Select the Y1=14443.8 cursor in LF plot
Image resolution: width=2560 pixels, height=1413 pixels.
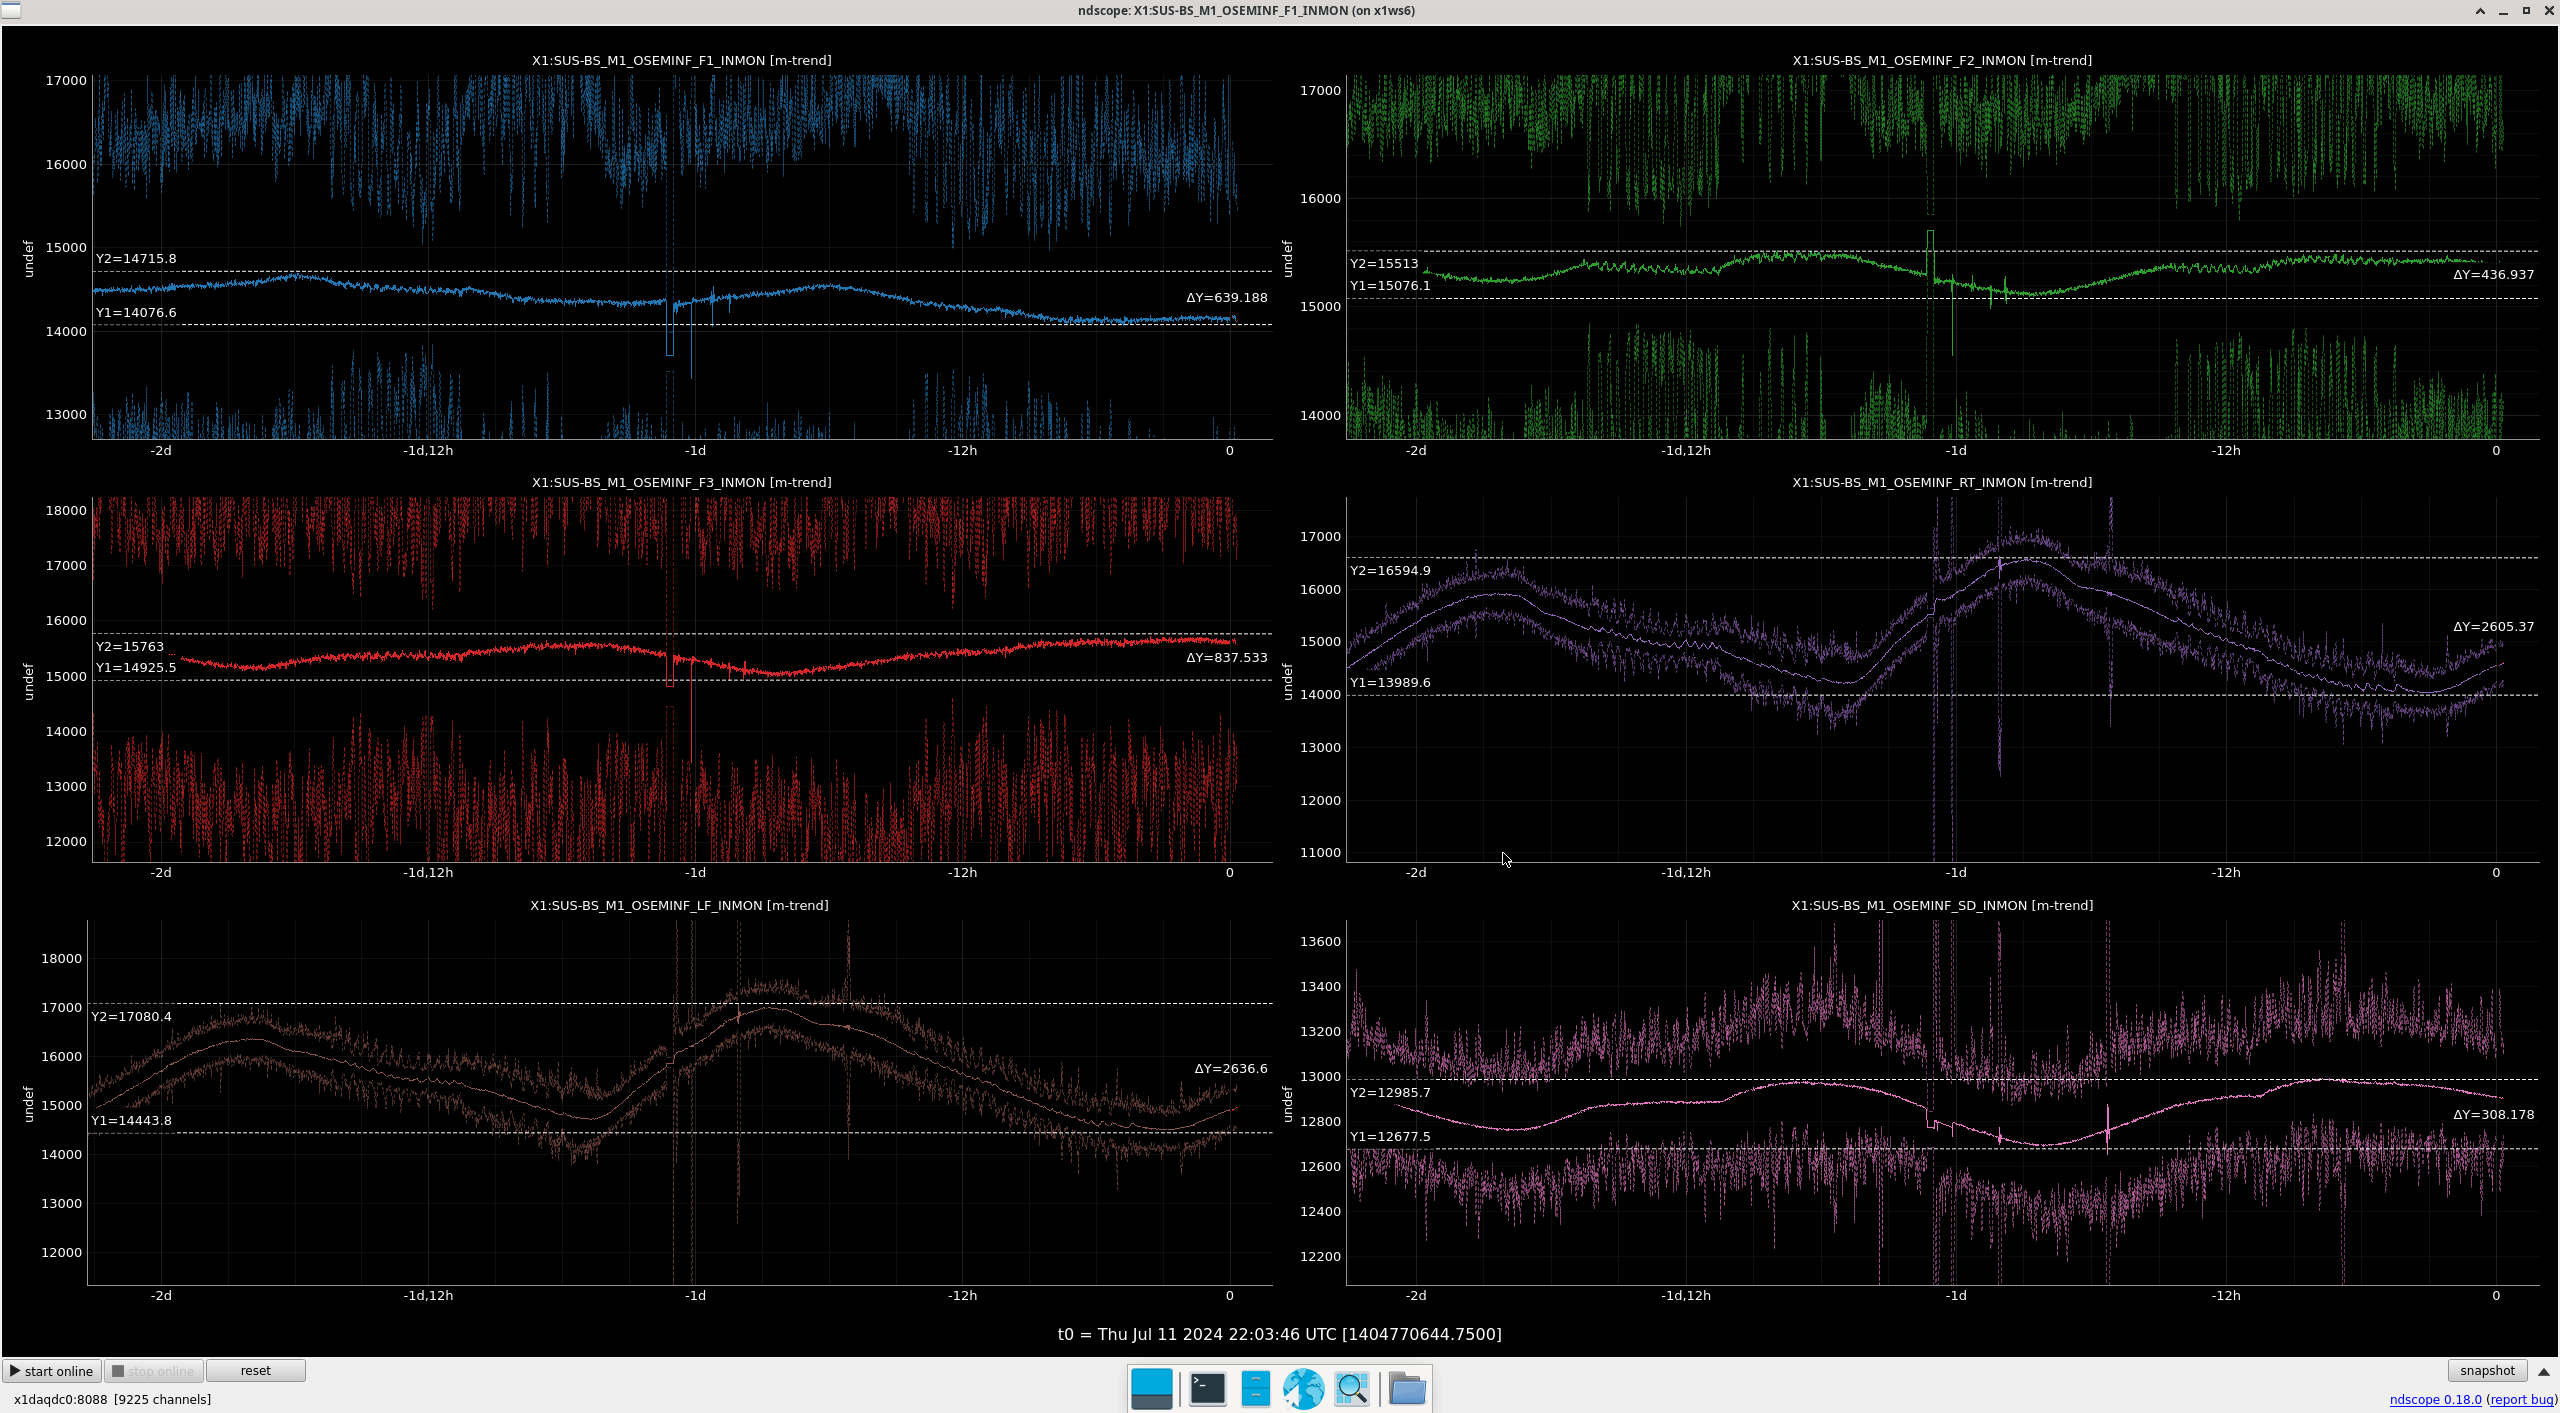coord(131,1120)
